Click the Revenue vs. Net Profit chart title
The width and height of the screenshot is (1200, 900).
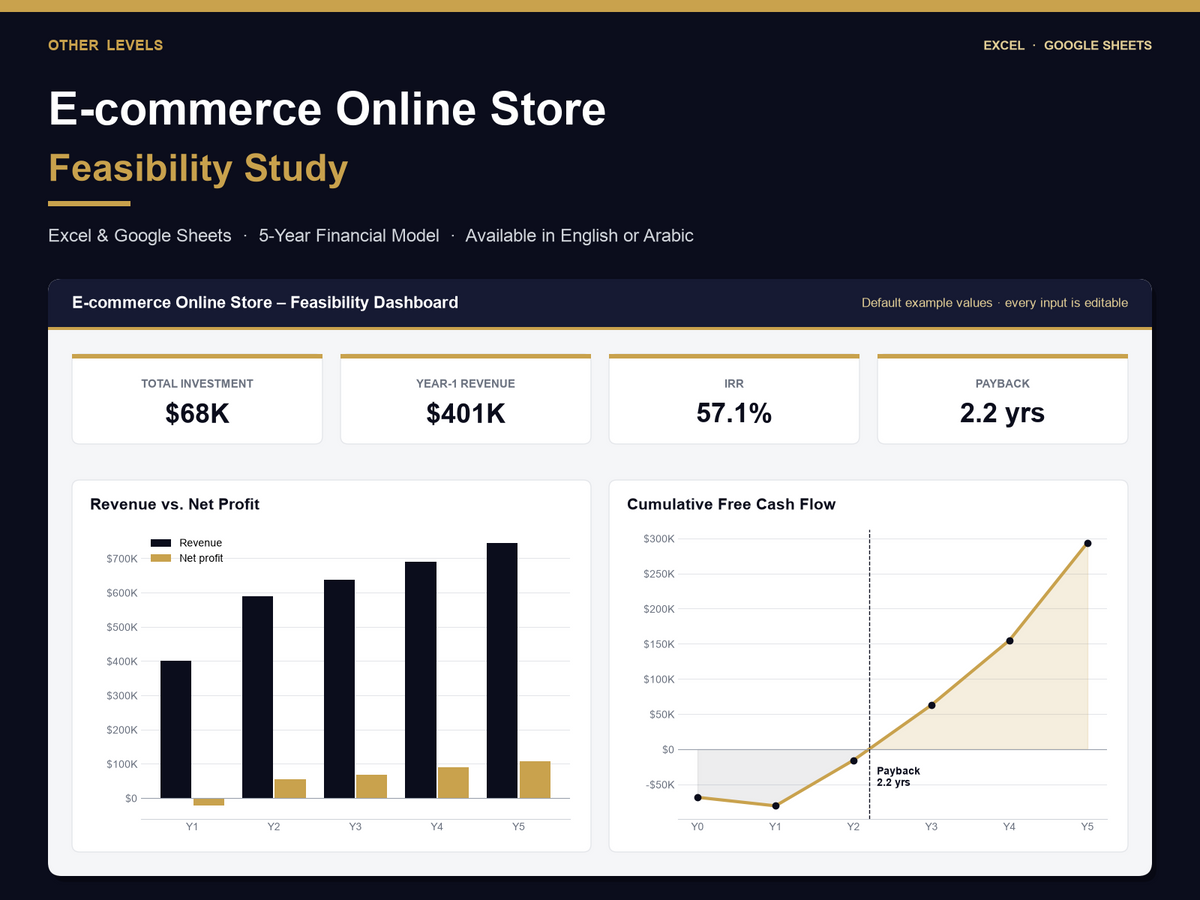point(175,504)
